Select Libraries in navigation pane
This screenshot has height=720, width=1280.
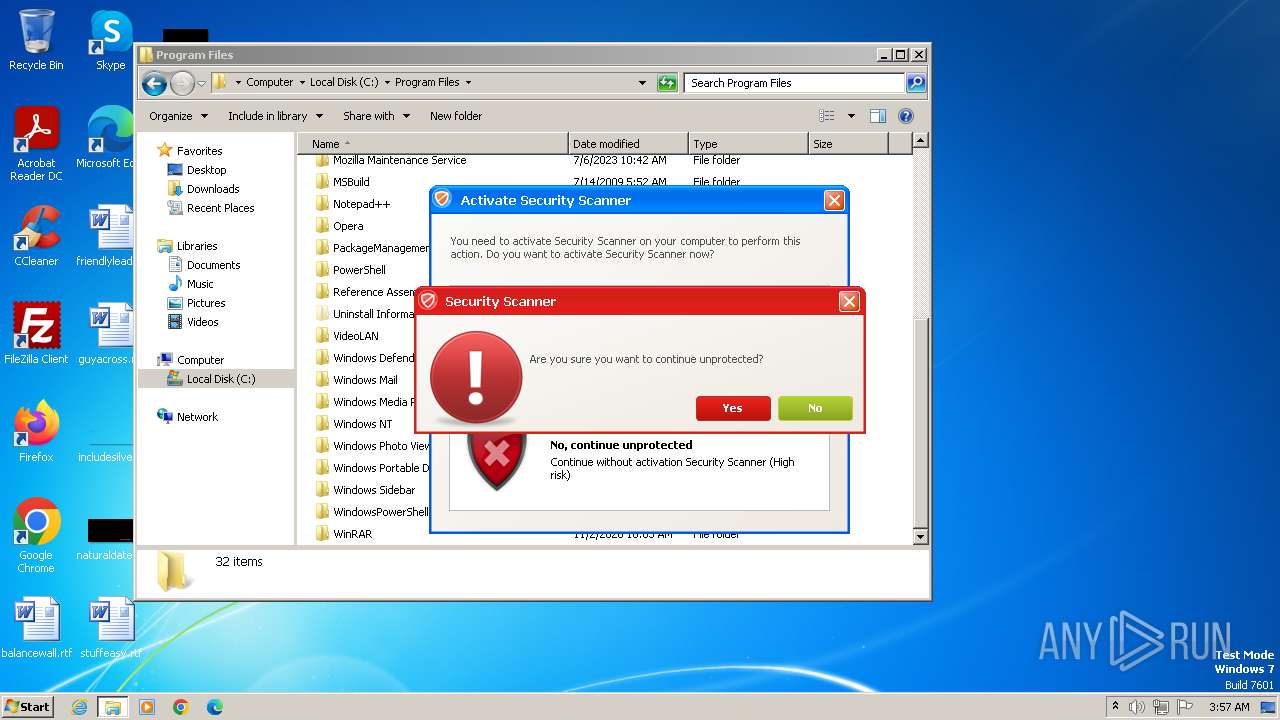pyautogui.click(x=197, y=246)
